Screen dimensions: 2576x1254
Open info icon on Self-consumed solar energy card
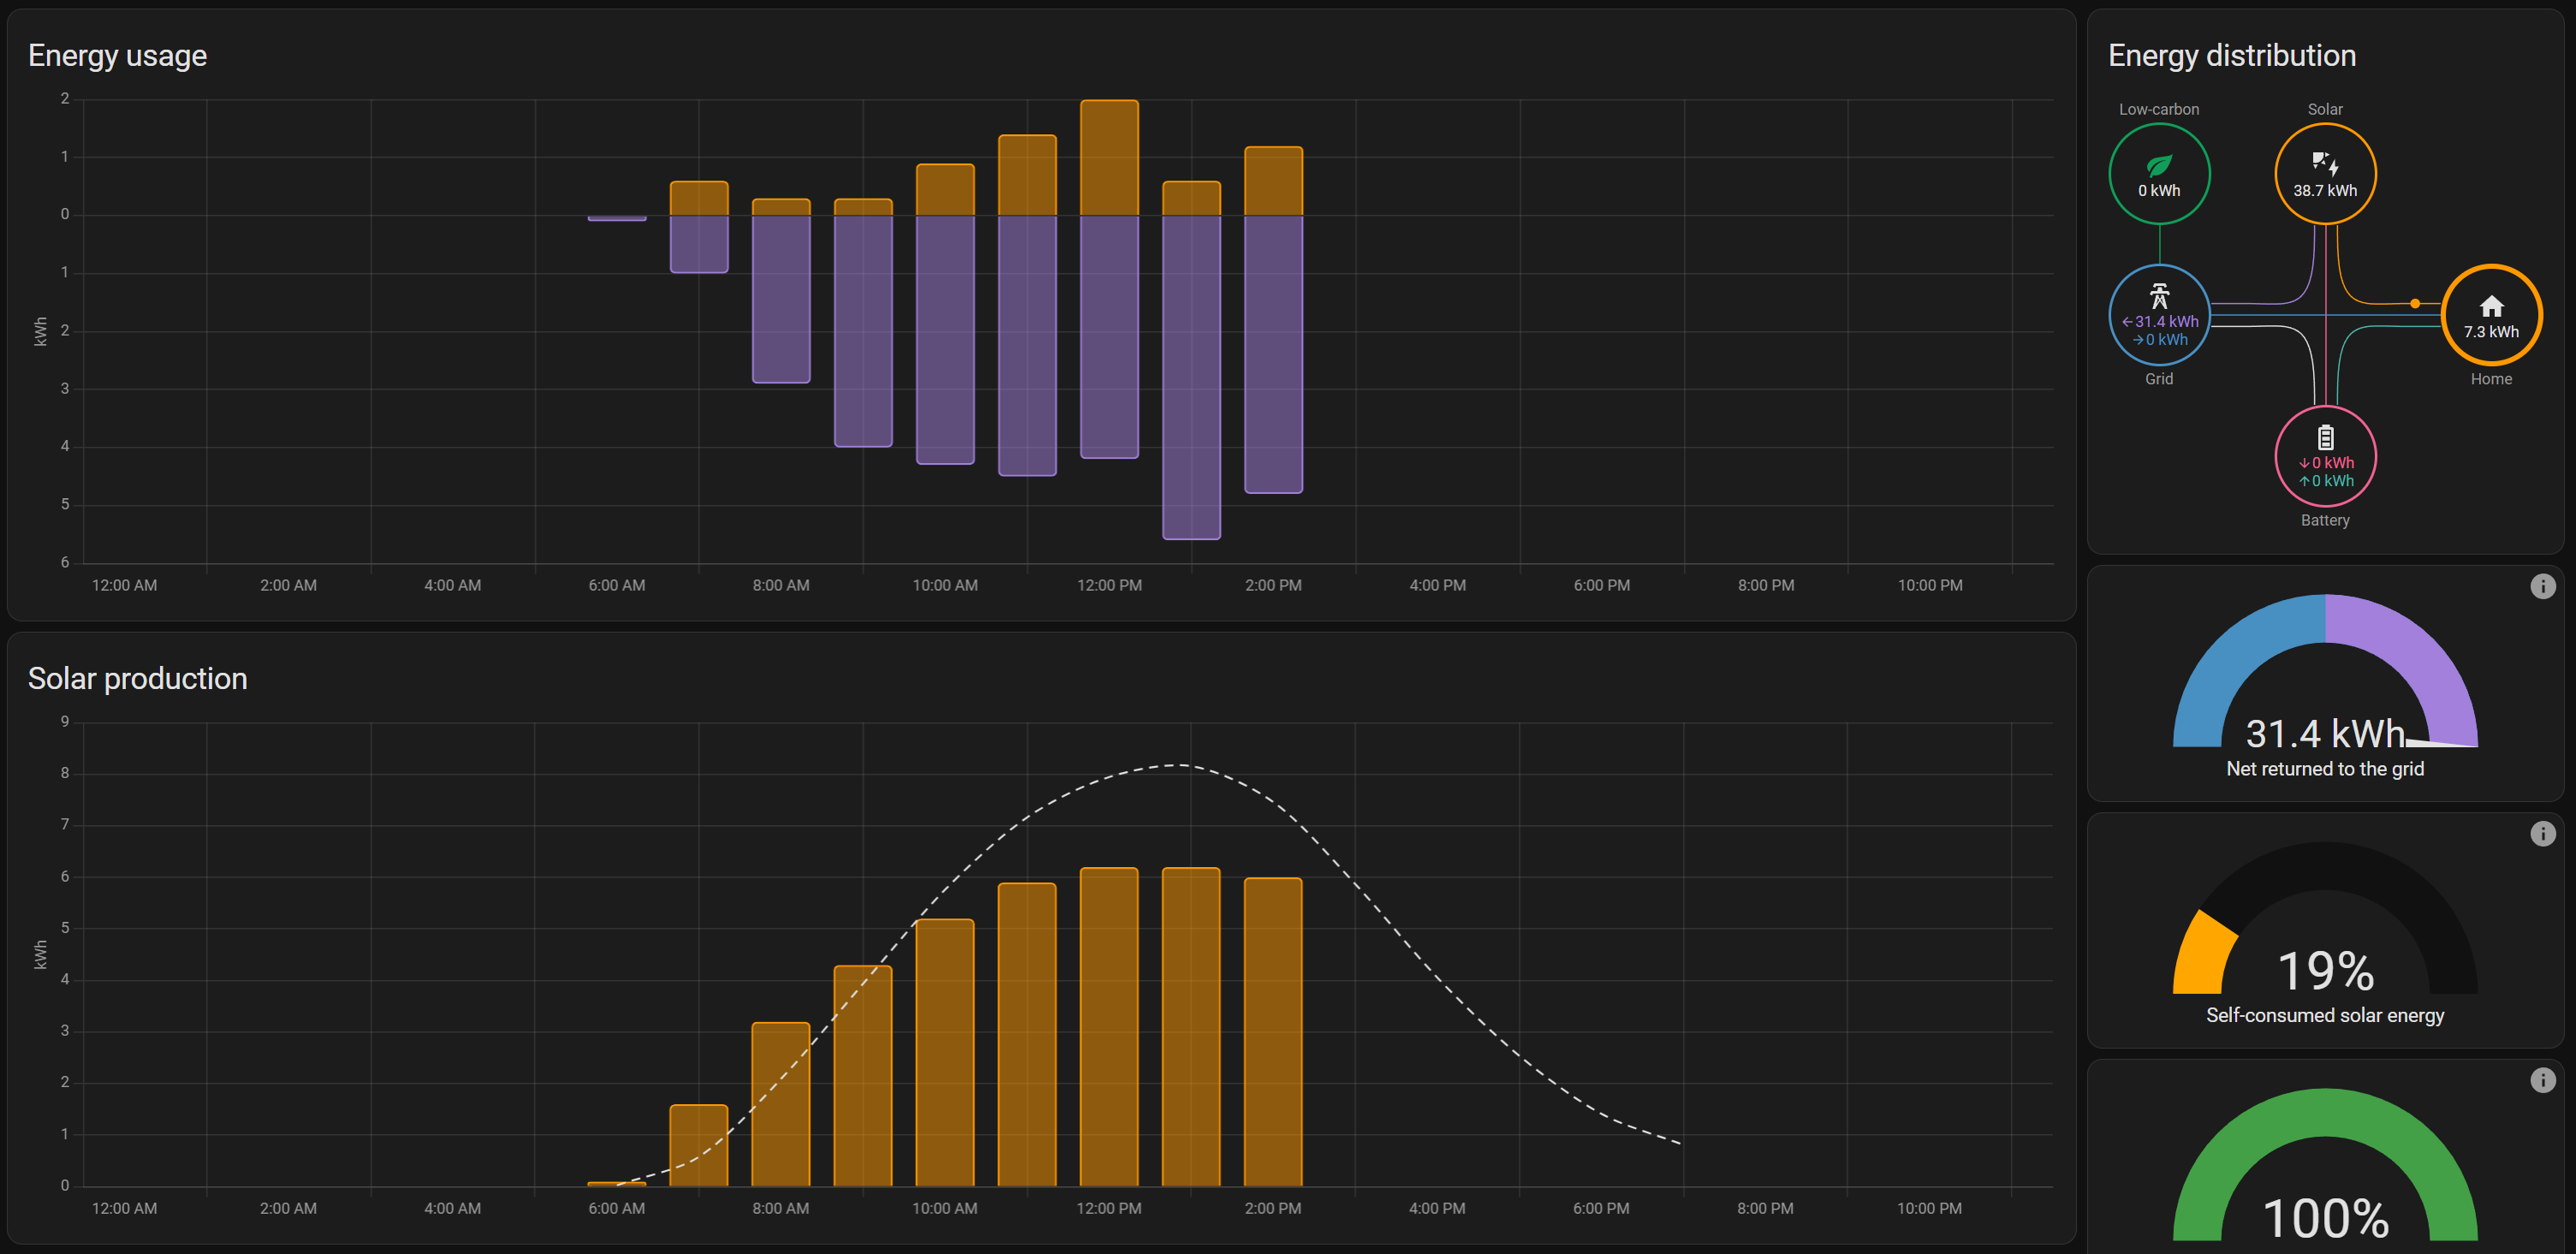pos(2542,834)
